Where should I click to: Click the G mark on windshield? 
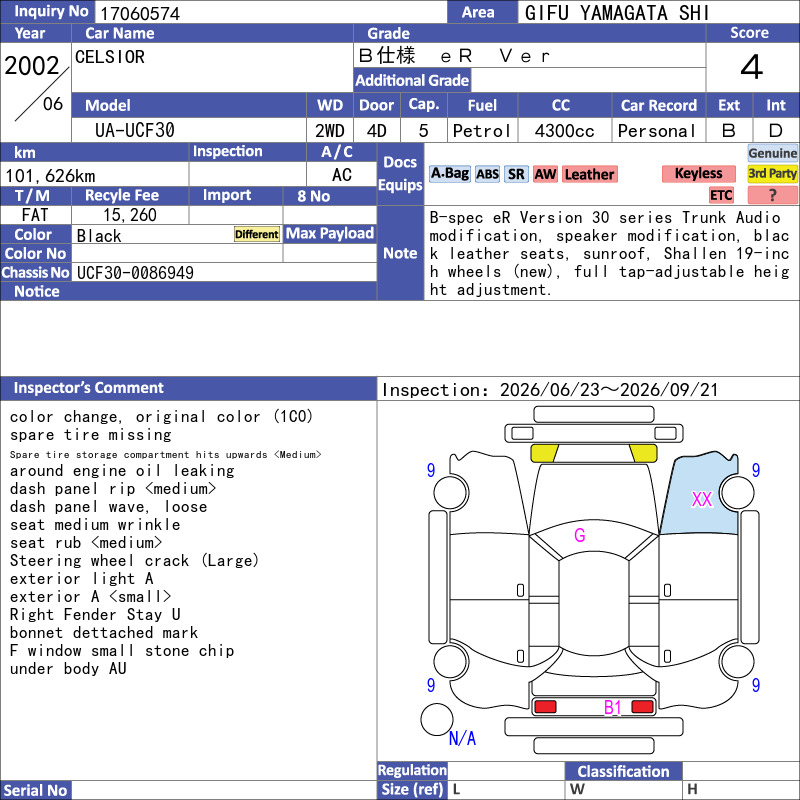coord(580,535)
